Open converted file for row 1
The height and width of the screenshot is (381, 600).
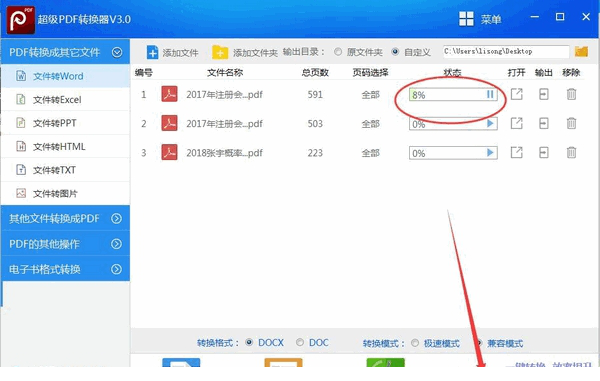pos(517,94)
